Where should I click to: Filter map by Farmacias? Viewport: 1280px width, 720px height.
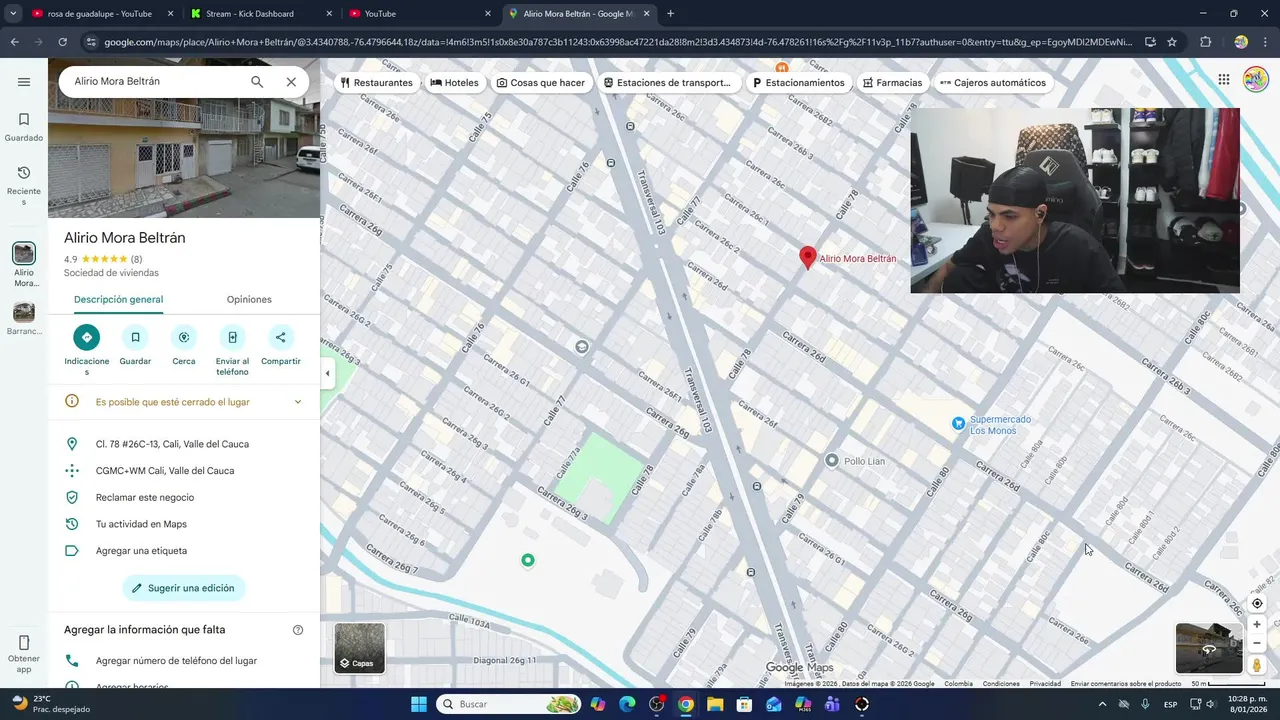pos(892,83)
